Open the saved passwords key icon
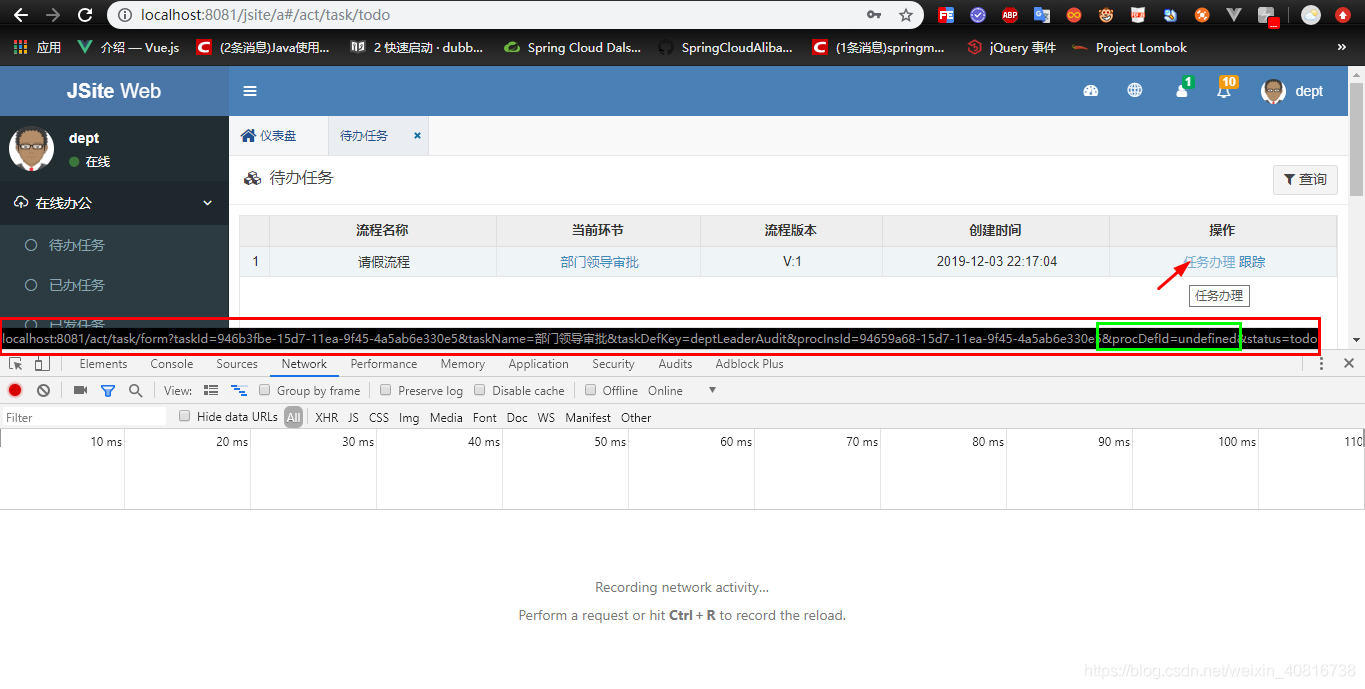 (874, 15)
